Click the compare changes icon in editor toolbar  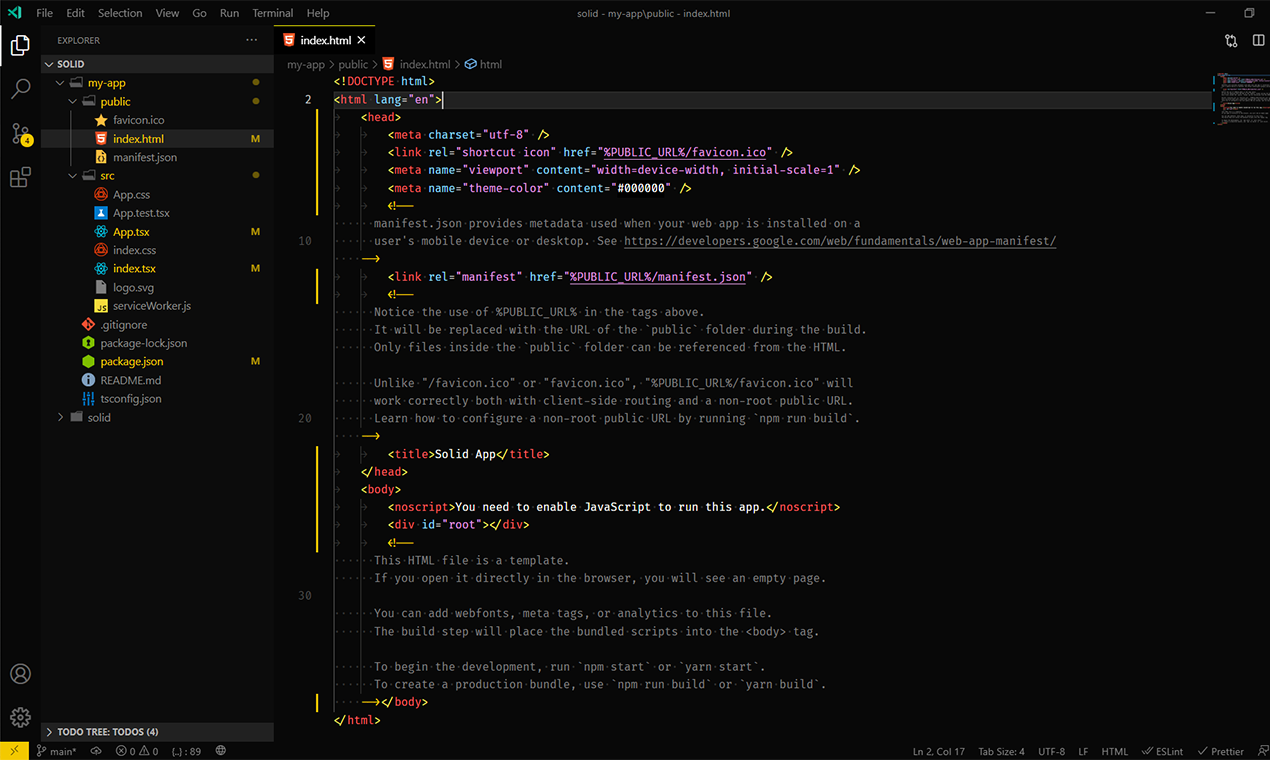(x=1231, y=38)
